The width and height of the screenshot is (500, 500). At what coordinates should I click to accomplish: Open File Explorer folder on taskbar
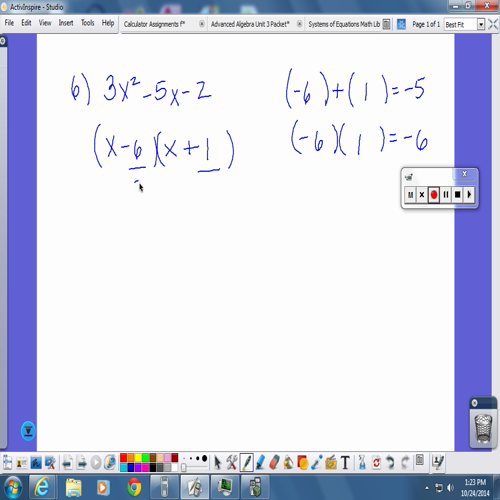click(x=73, y=488)
